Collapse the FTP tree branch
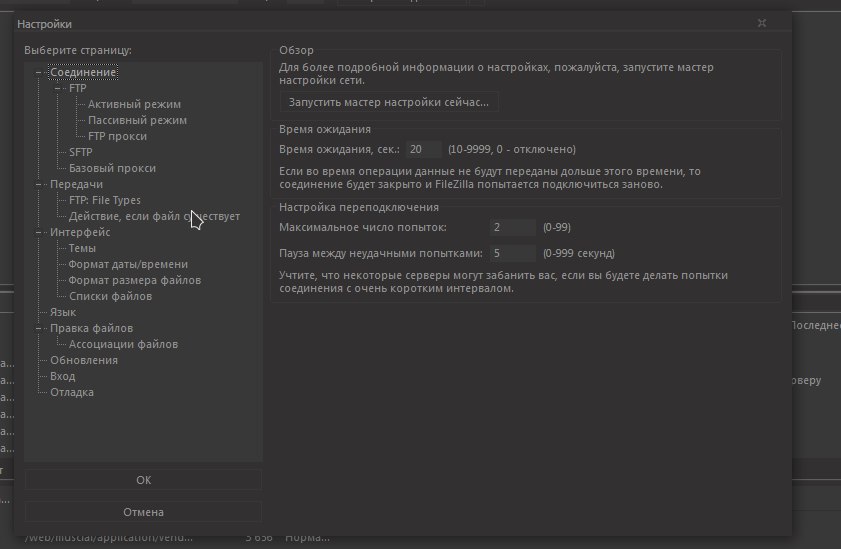The height and width of the screenshot is (549, 841). 59,88
